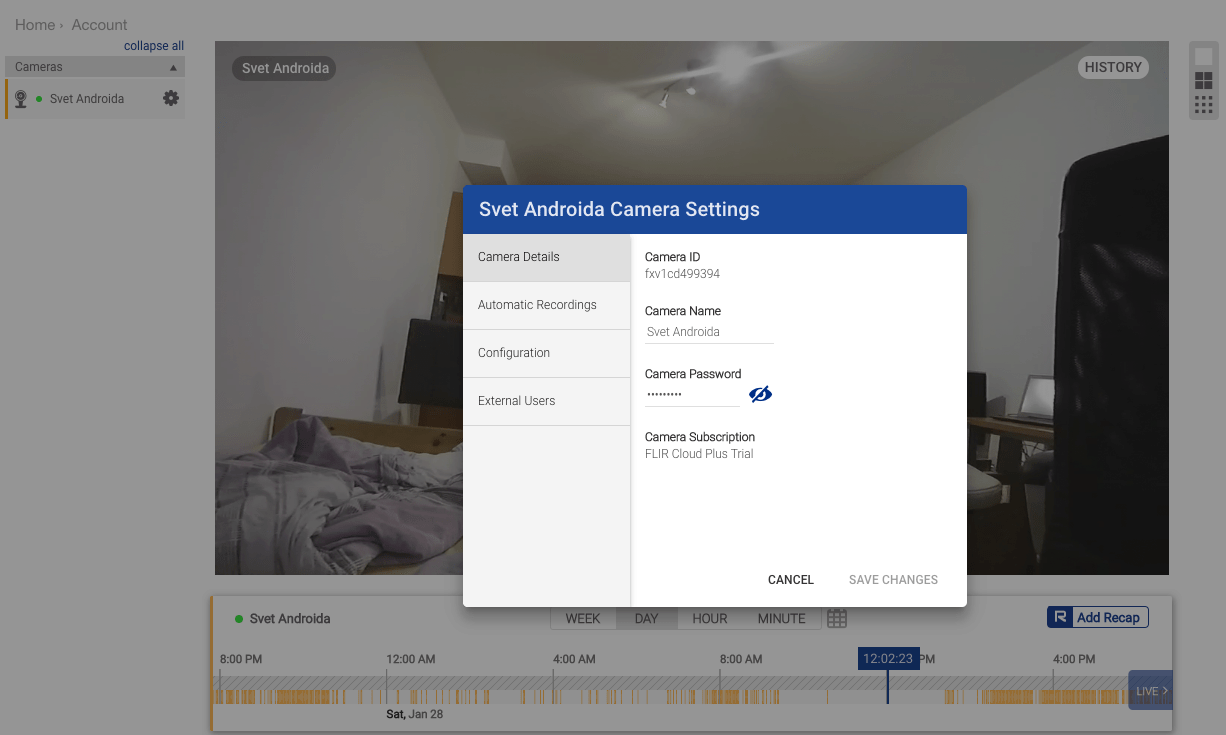Select the WEEK timeline scale
The width and height of the screenshot is (1226, 735).
[x=583, y=619]
